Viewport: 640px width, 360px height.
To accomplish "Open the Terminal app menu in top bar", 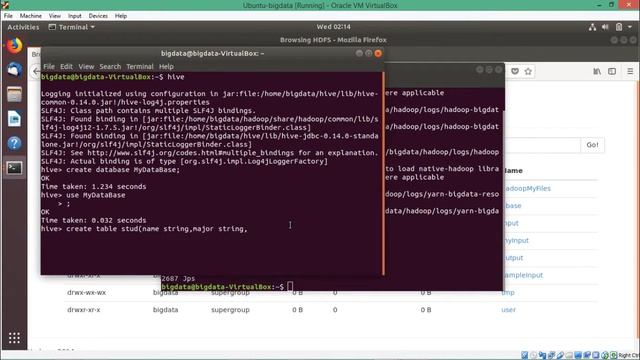I will click(x=71, y=27).
